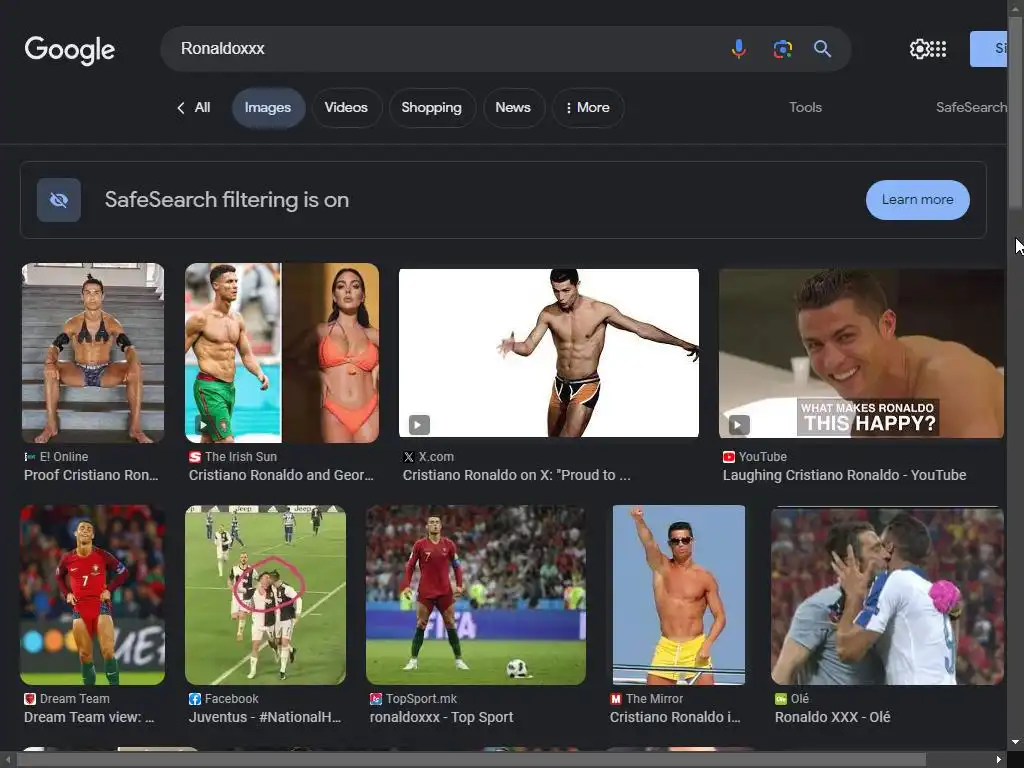The image size is (1024, 768).
Task: Open 'ronaldoxxx - Top Sport' result link
Action: pos(441,717)
